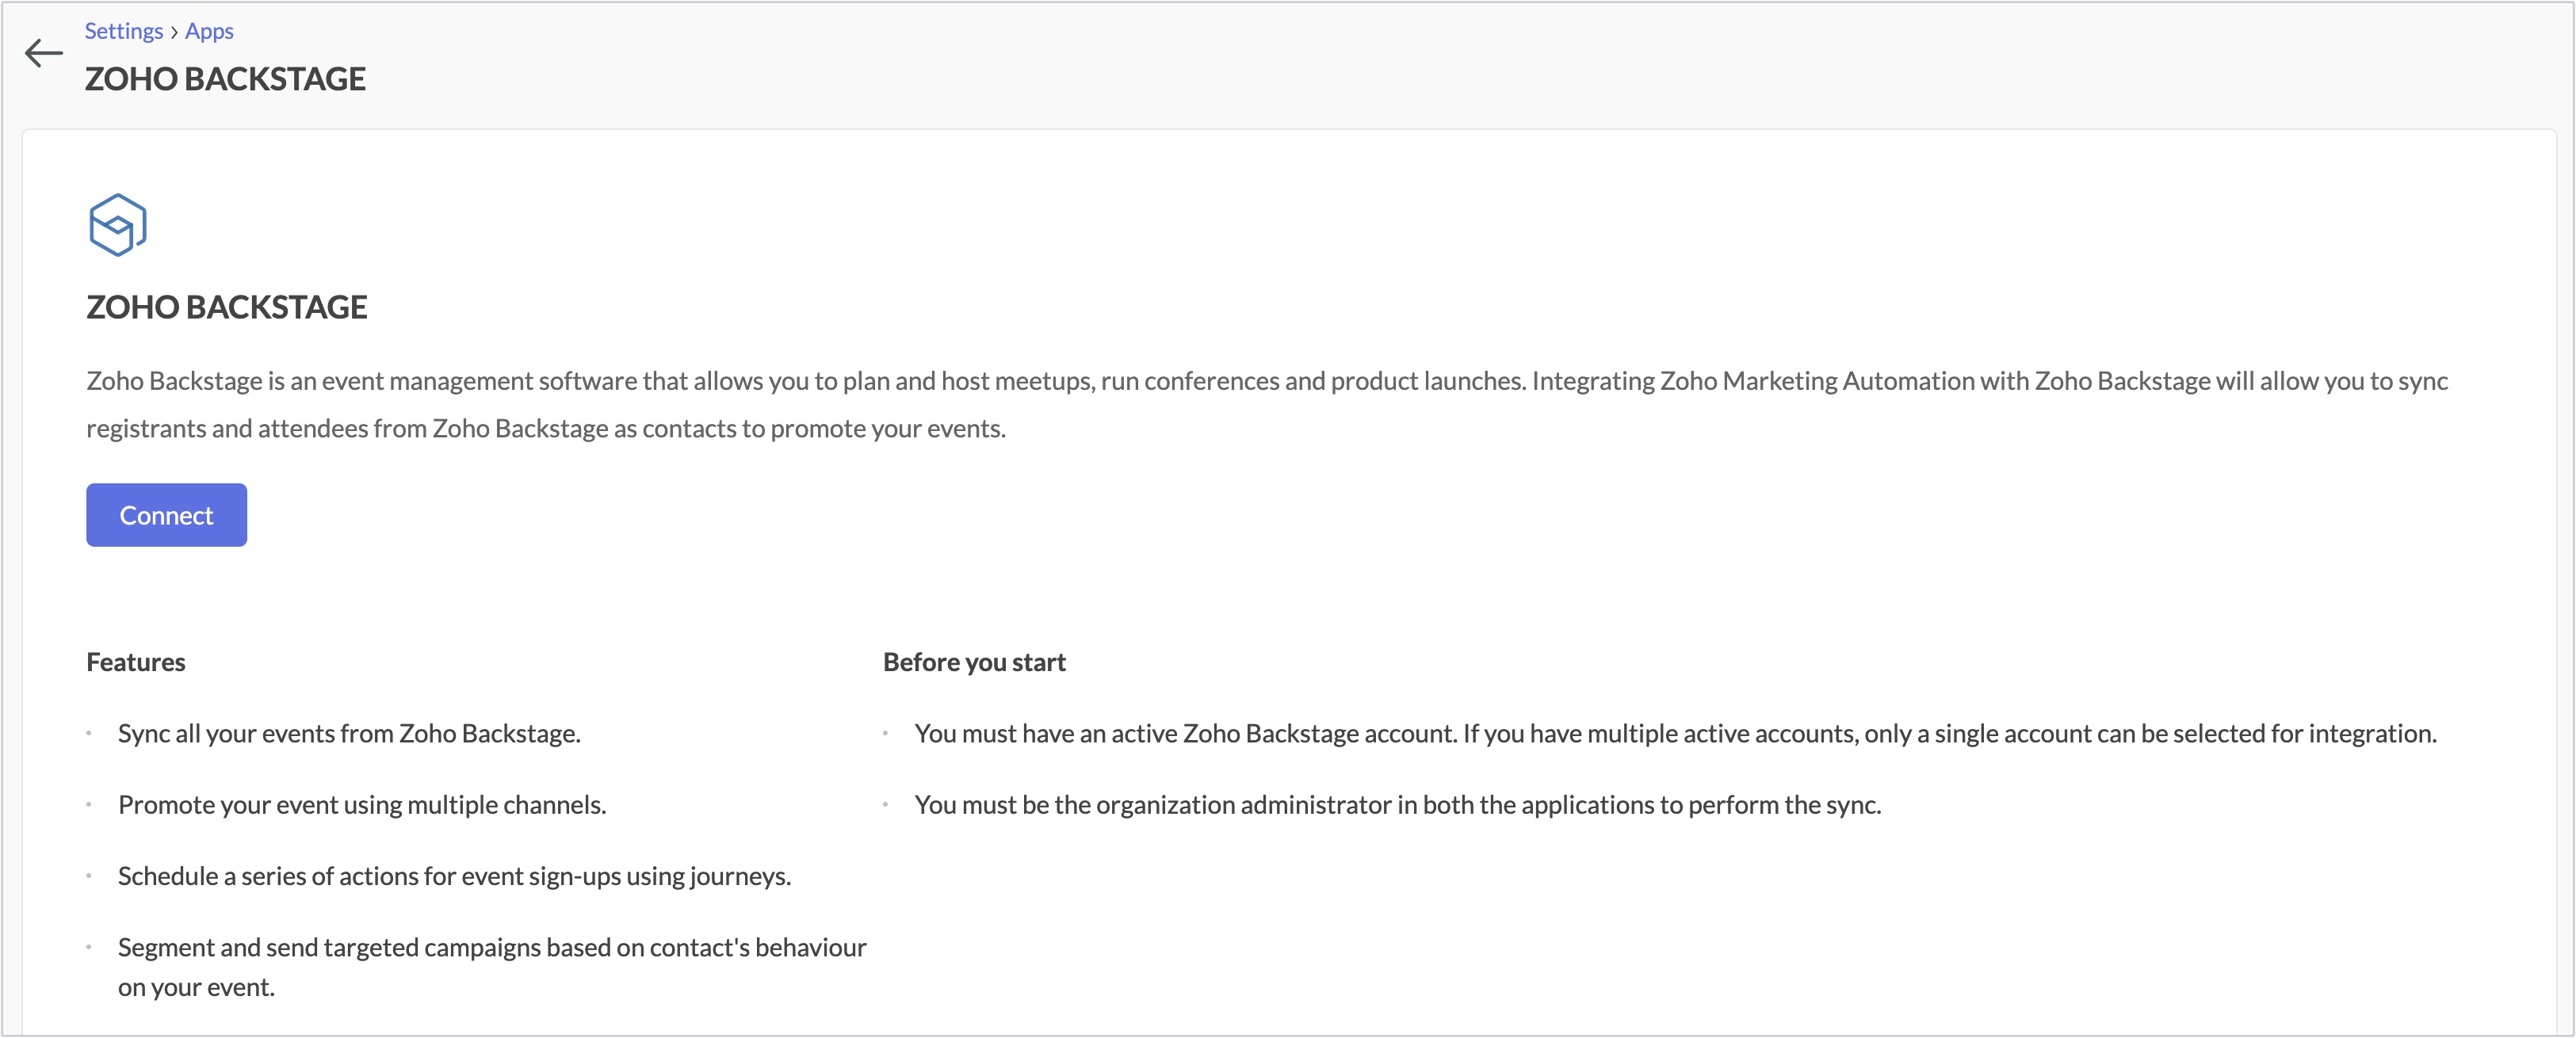Select the ZOHO BACKSTAGE heading below the logo
This screenshot has width=2576, height=1038.
pos(227,307)
